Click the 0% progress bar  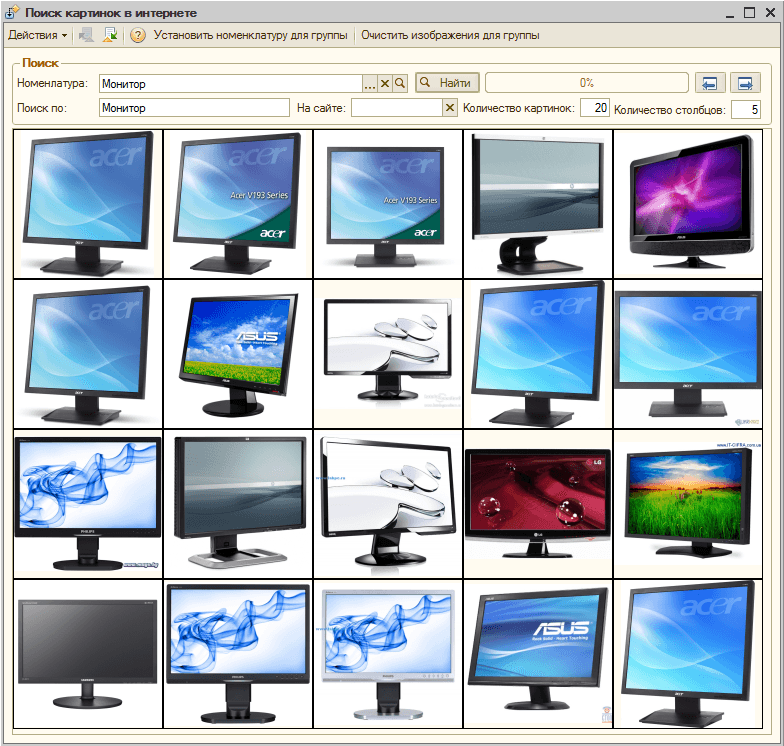pos(586,83)
